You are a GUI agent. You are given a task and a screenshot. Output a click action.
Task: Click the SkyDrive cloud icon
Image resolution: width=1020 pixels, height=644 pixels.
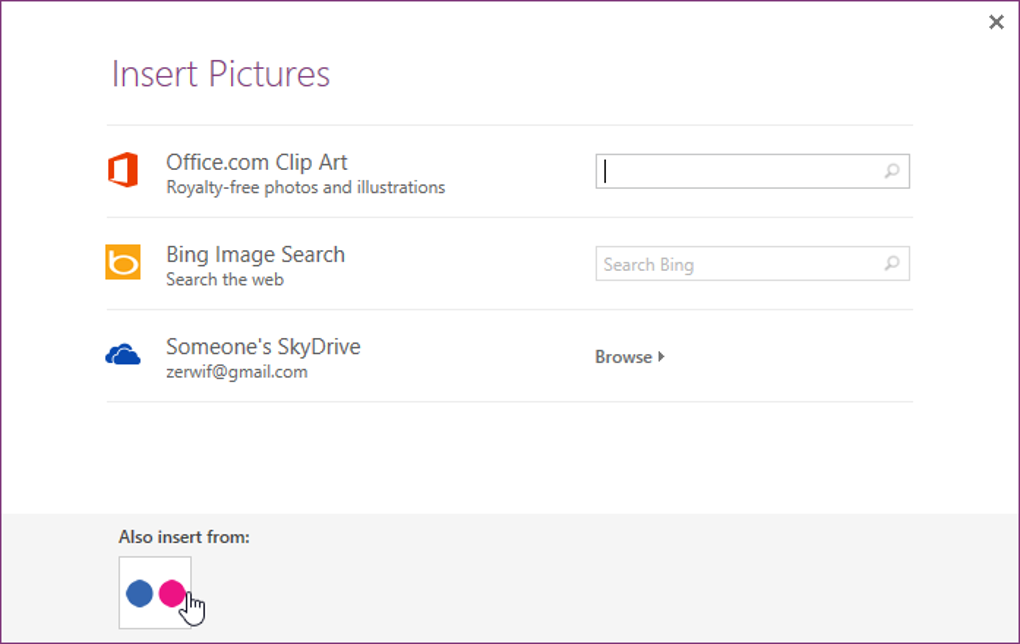coord(123,355)
